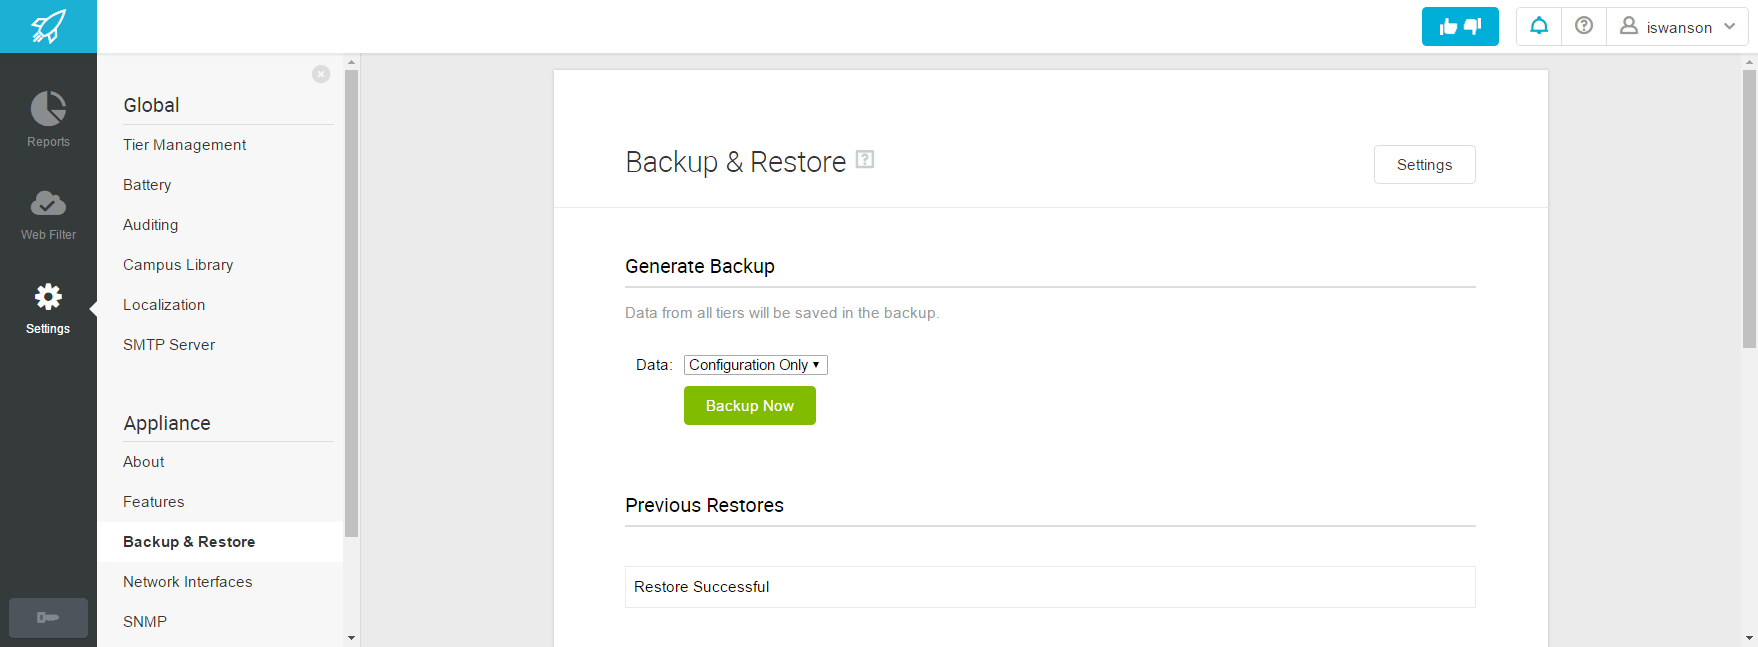Go to Network Interfaces under Appliance
Screen dimensions: 1758x647
pos(187,581)
